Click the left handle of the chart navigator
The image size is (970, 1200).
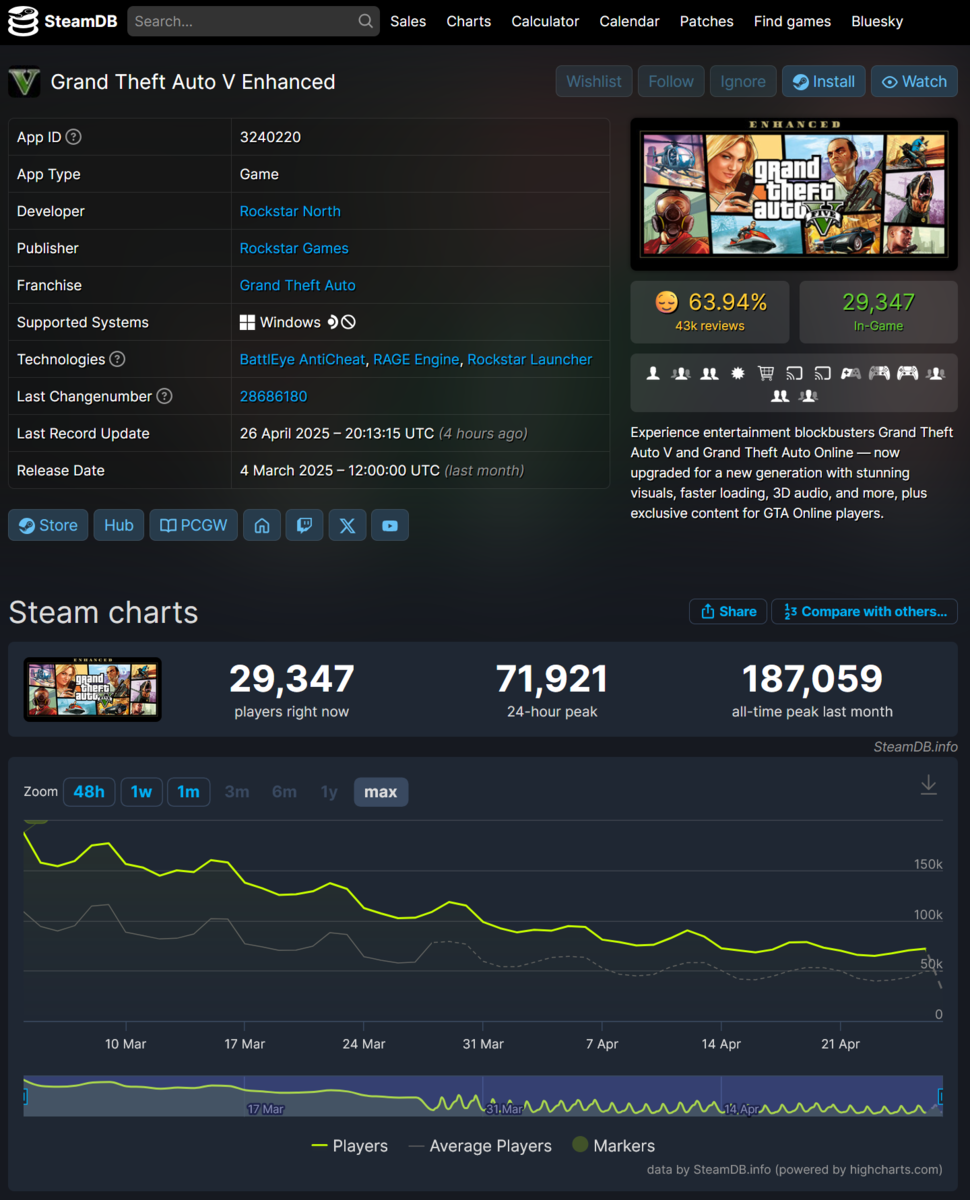[25, 1096]
